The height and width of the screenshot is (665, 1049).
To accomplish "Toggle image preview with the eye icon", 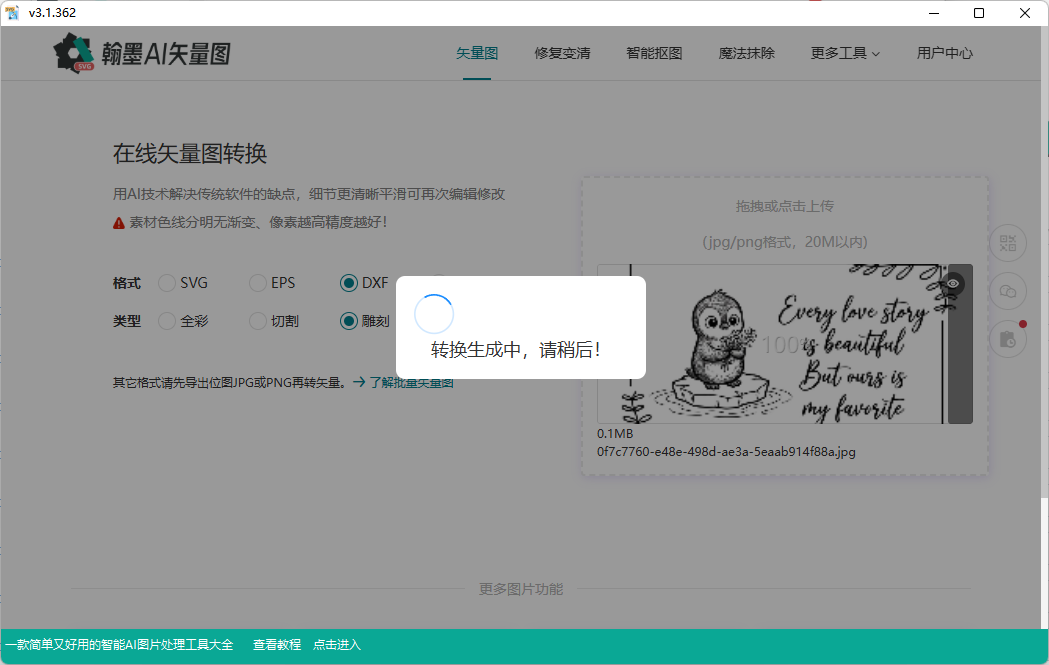I will (952, 284).
